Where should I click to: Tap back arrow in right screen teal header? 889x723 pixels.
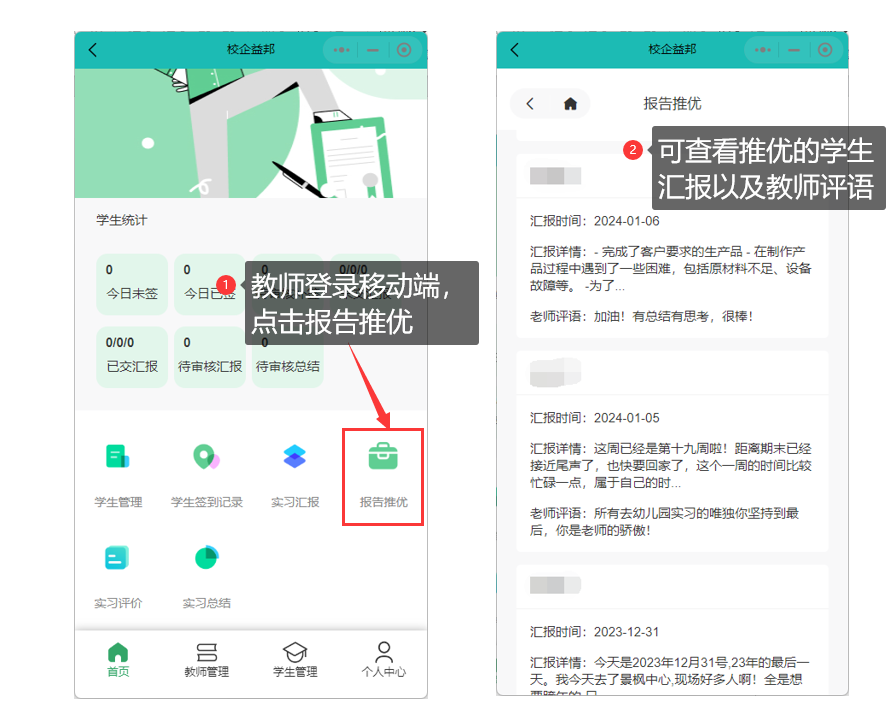515,50
